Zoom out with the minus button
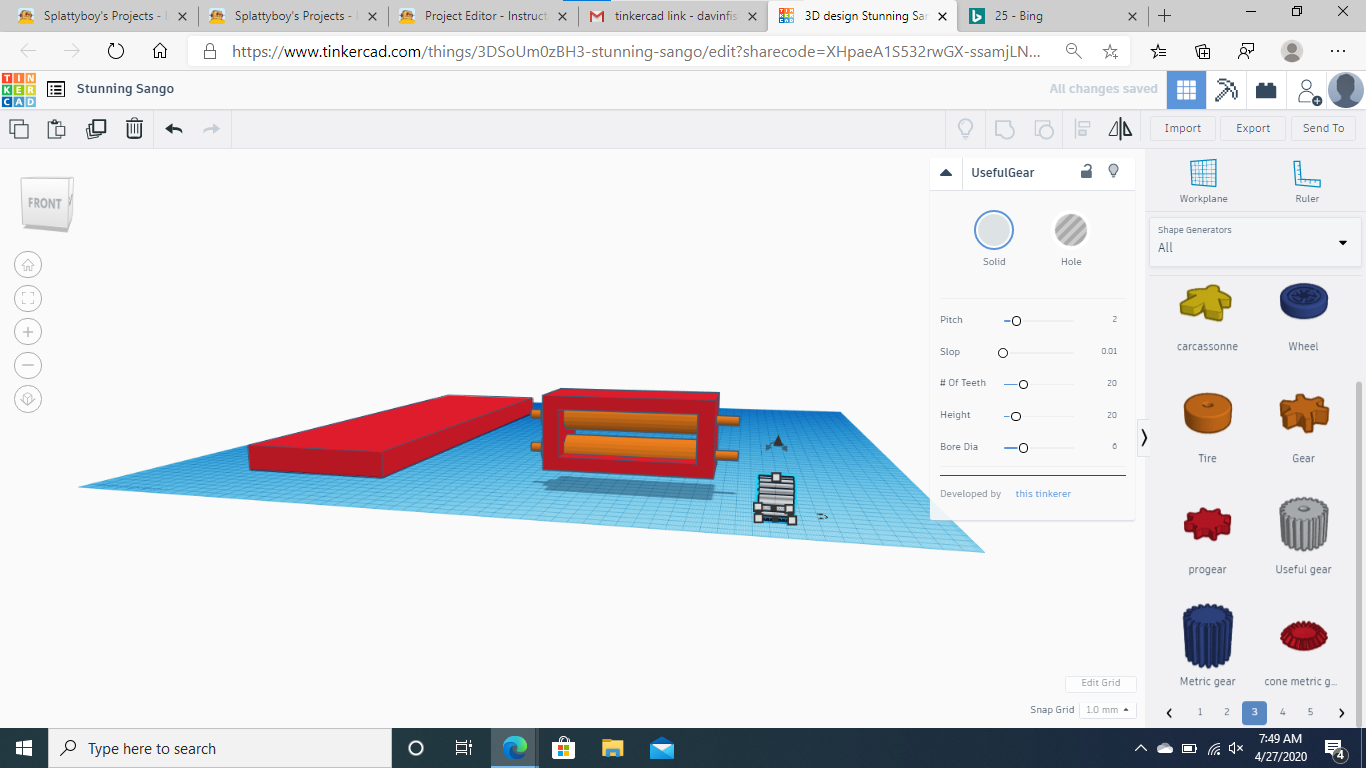The height and width of the screenshot is (768, 1366). point(28,365)
